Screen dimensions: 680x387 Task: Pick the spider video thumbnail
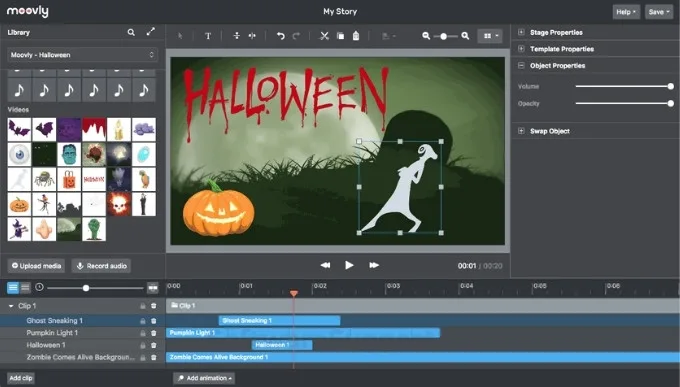44,179
